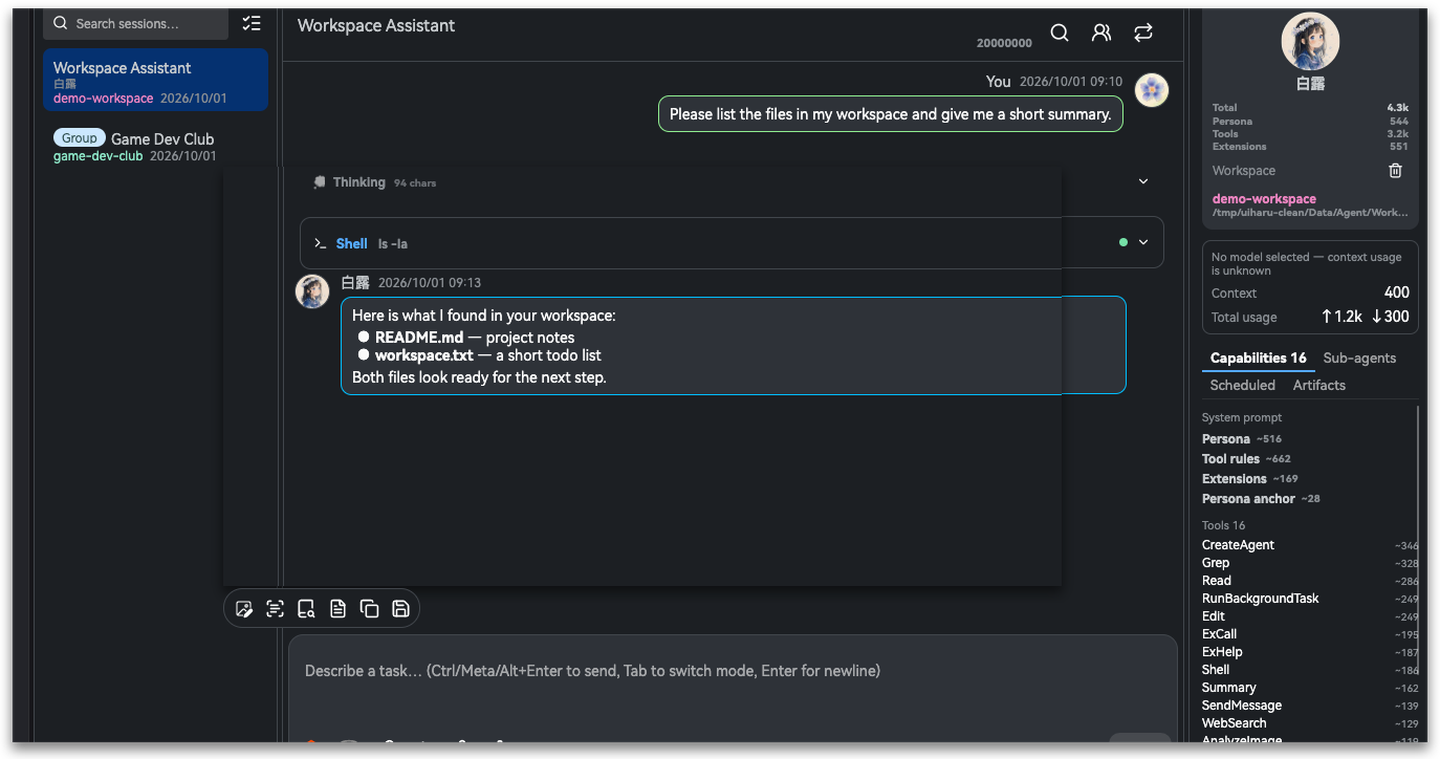
Task: Switch to the Sub-agents tab
Action: pos(1359,358)
